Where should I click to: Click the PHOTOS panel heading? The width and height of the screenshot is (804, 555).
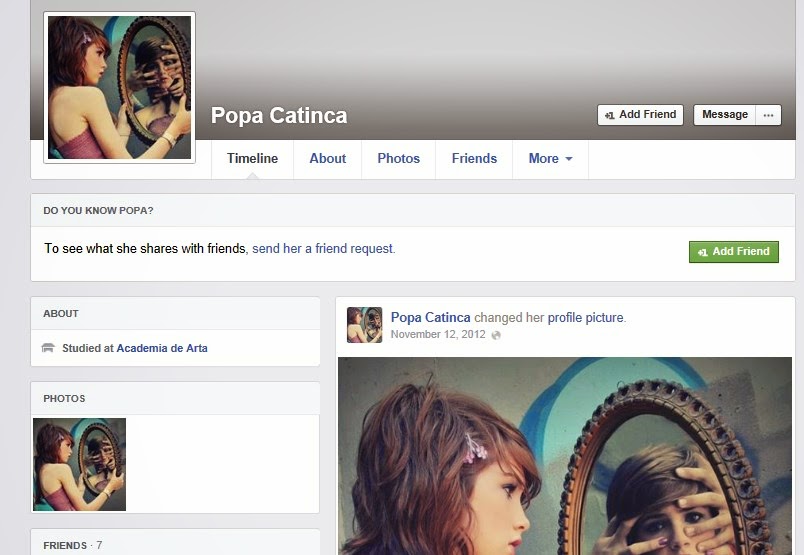coord(64,399)
